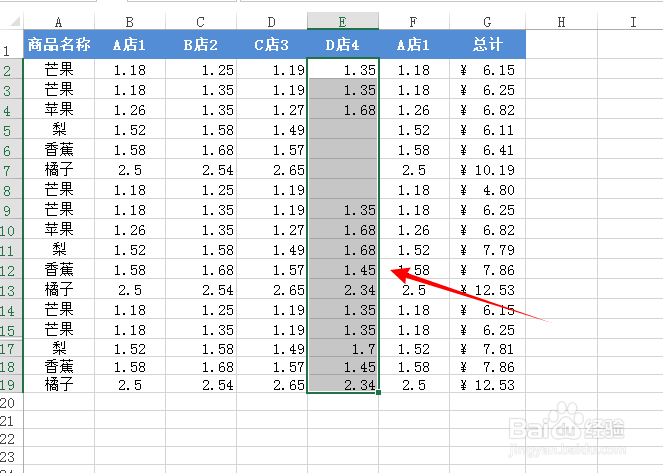Select the ¥ 4.80 total cell
Screen dimensions: 663x473
488,189
